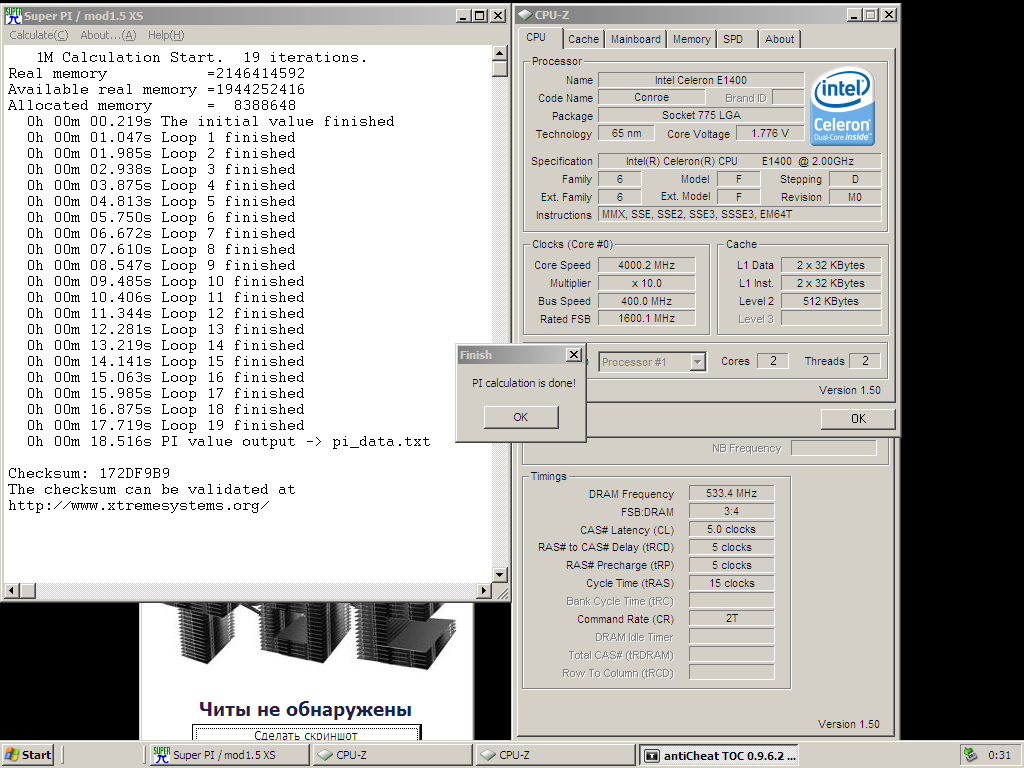This screenshot has height=768, width=1024.
Task: Click the Super PI vertical scrollbar thumb
Action: (x=500, y=69)
